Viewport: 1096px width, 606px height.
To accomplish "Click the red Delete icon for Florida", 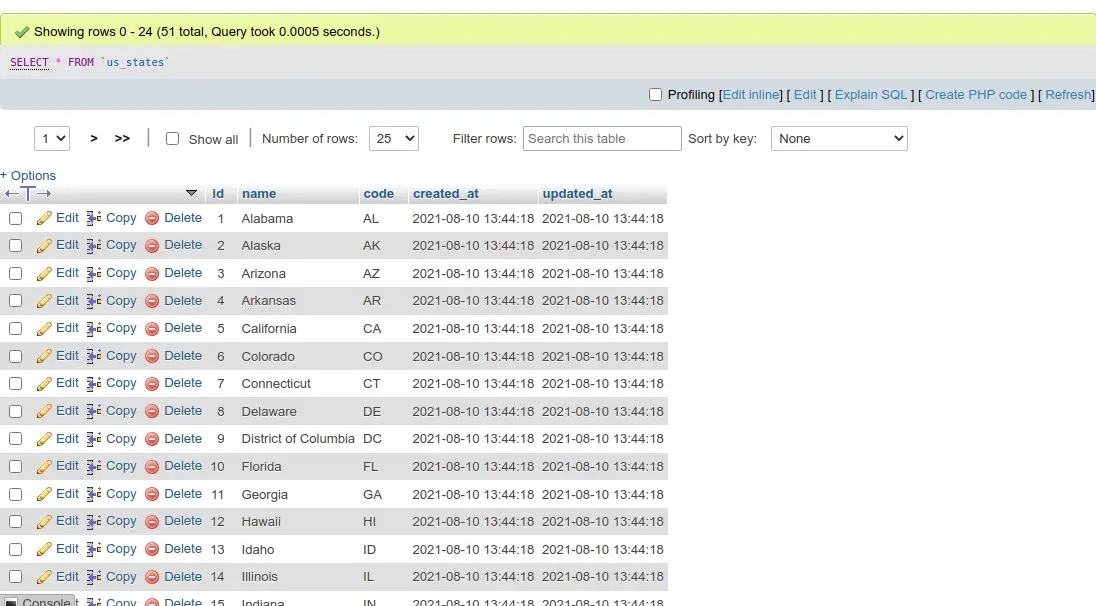I will point(152,467).
